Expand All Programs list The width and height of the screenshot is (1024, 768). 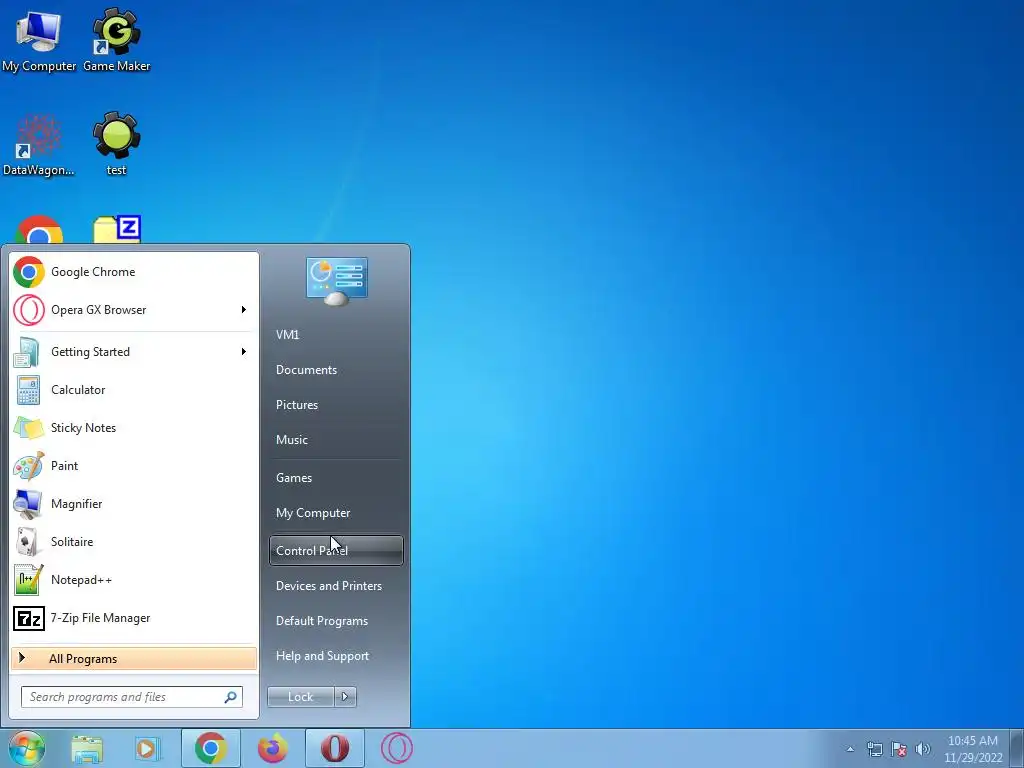[134, 658]
